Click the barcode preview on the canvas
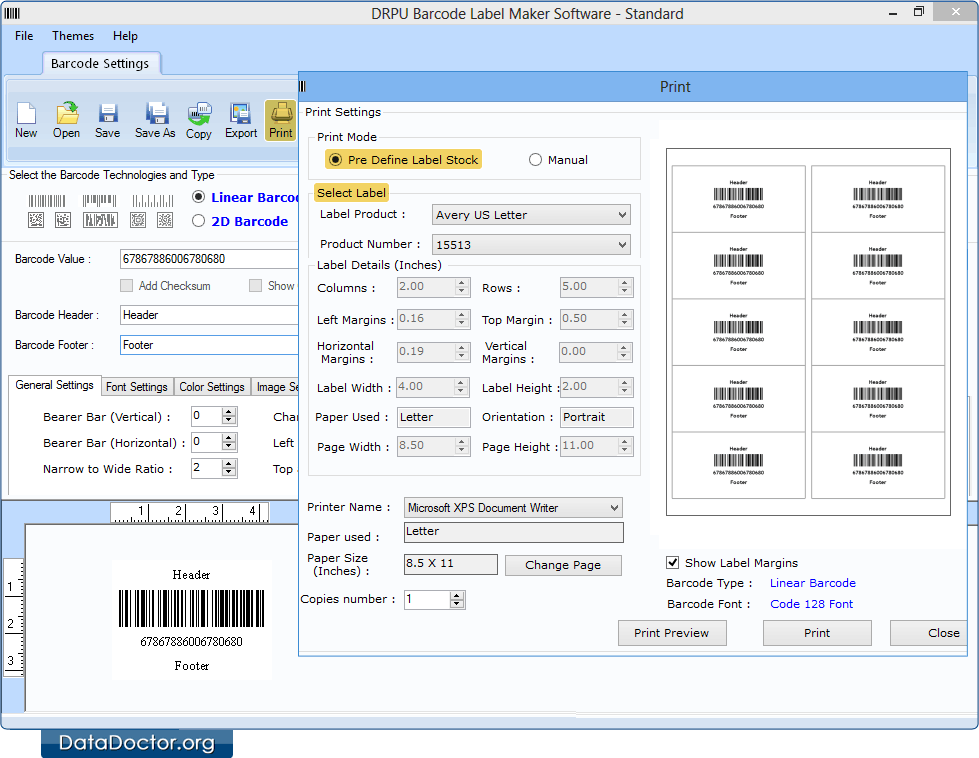 coord(192,619)
